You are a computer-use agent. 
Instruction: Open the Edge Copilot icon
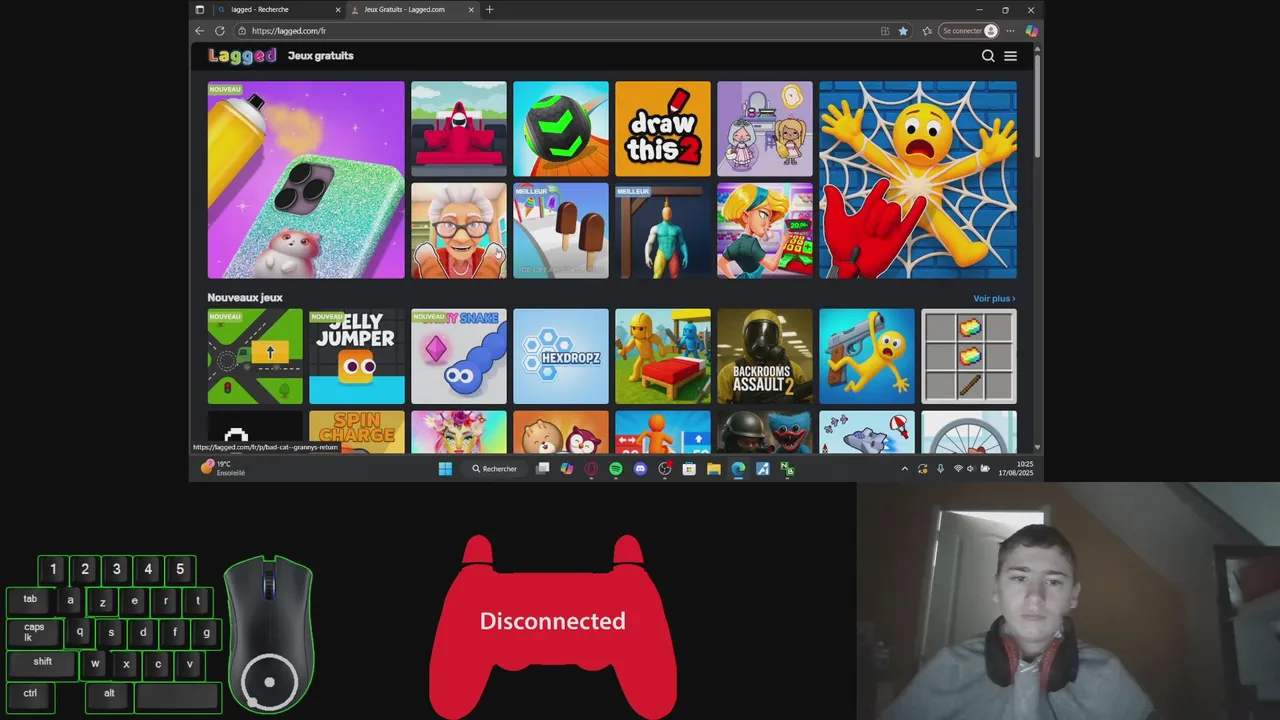click(x=1031, y=31)
